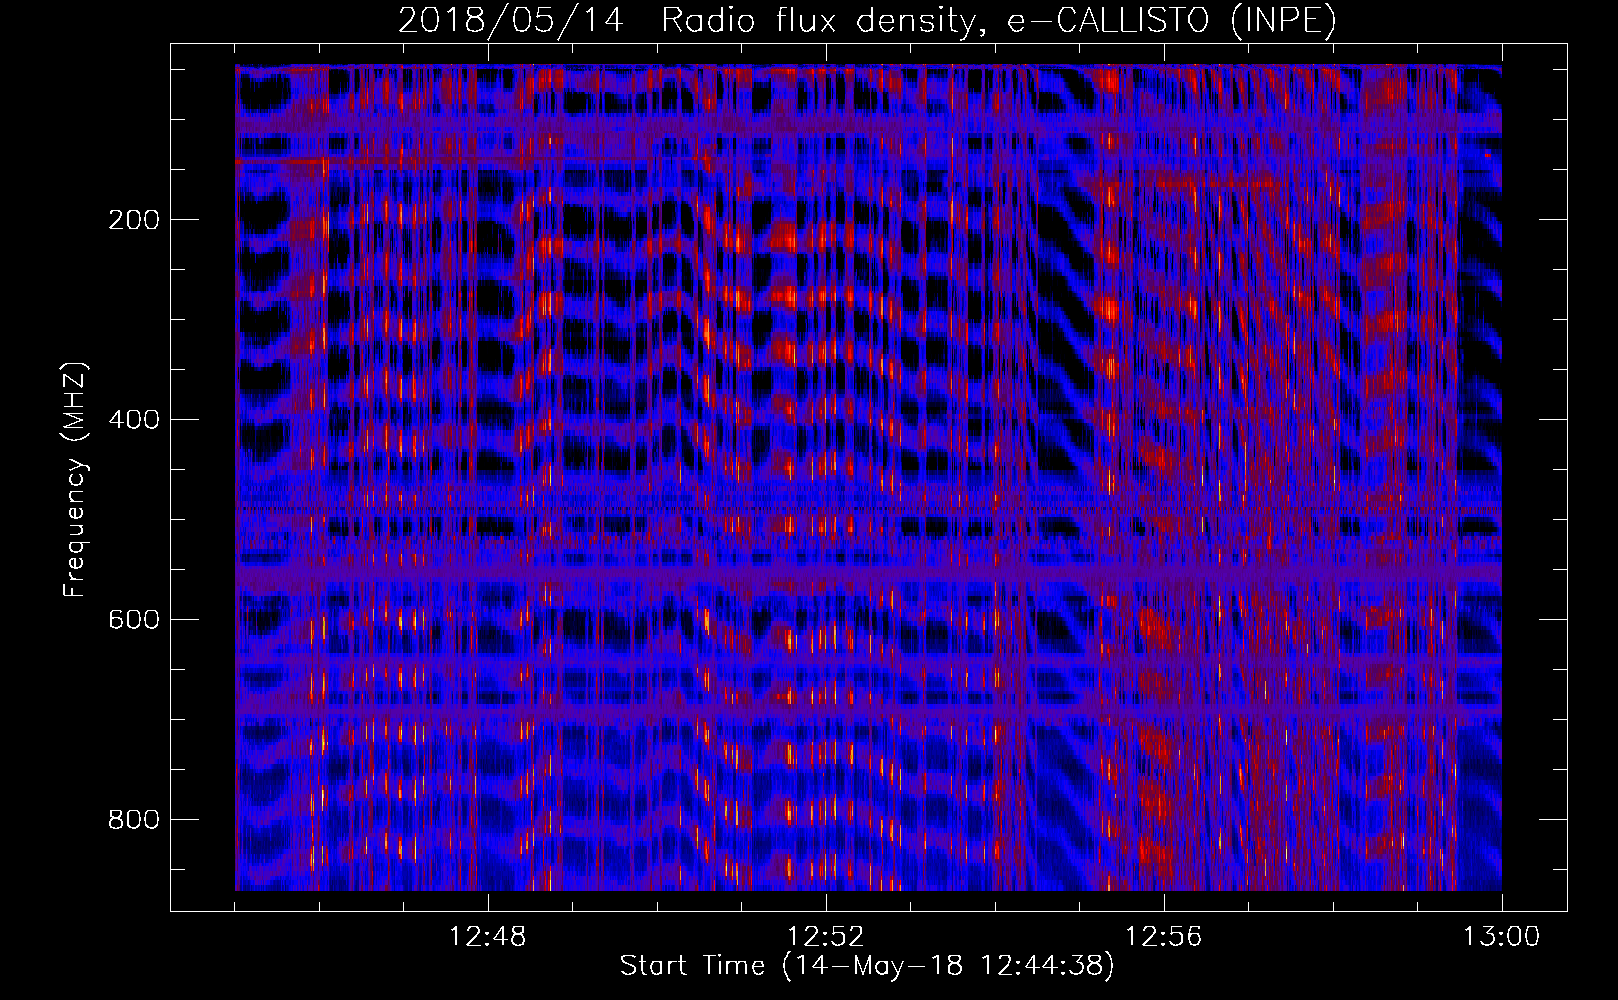This screenshot has width=1618, height=1000.
Task: Click the 12:56 time tick label
Action: tap(1164, 937)
